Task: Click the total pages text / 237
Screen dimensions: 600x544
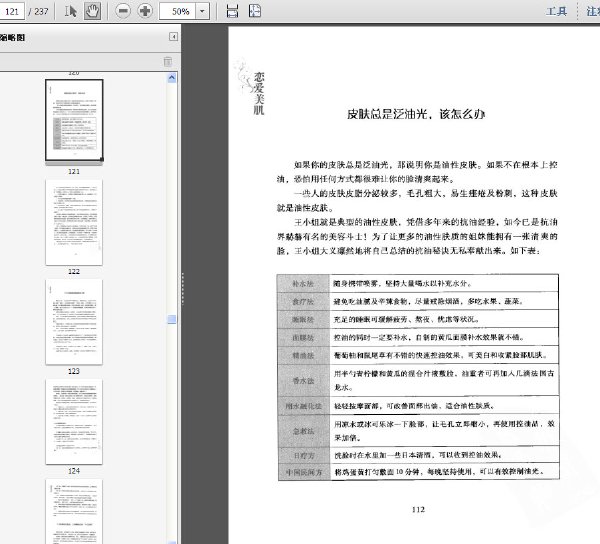Action: click(38, 11)
